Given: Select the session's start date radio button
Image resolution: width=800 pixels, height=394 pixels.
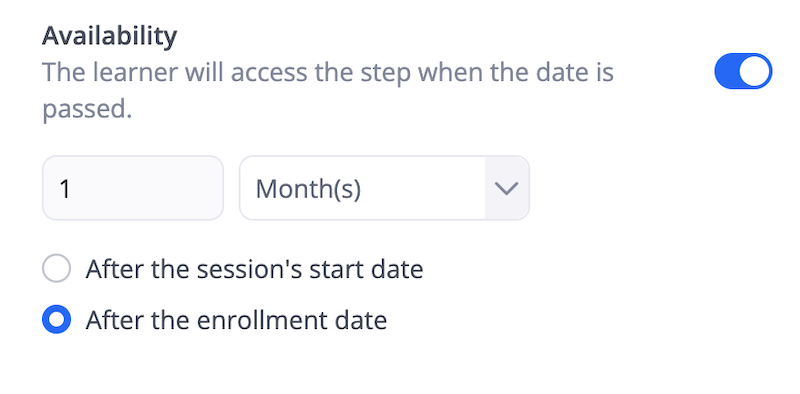Looking at the screenshot, I should (x=56, y=268).
